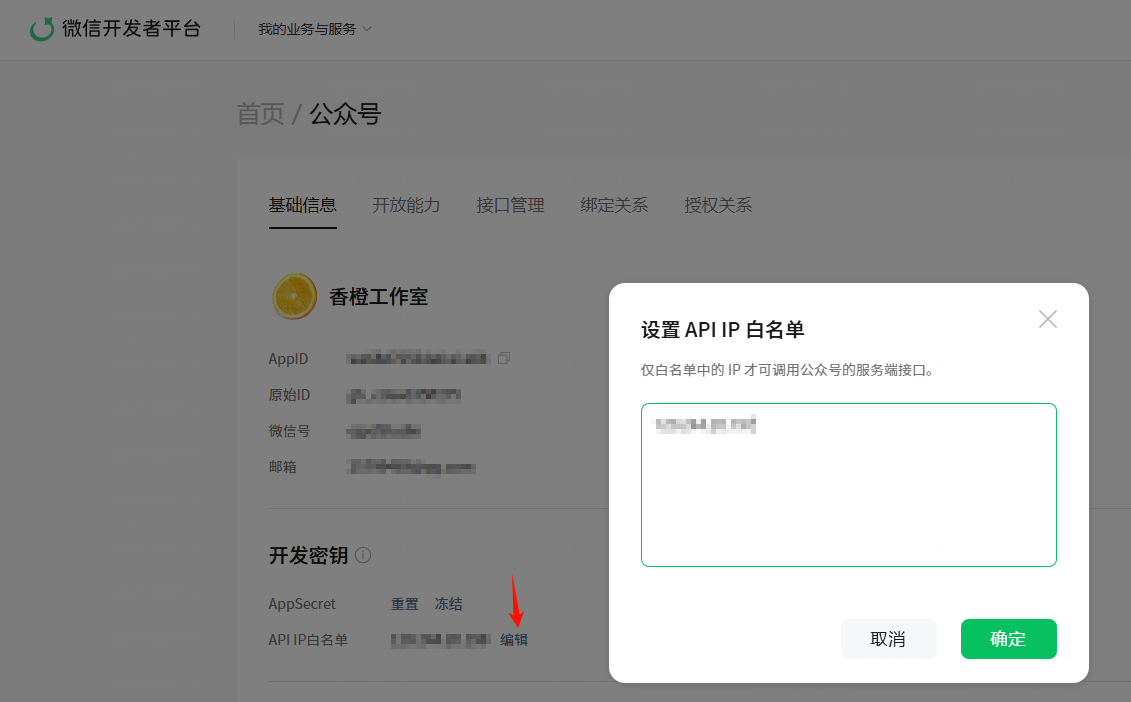
Task: Click the 微信号 label
Action: point(289,431)
